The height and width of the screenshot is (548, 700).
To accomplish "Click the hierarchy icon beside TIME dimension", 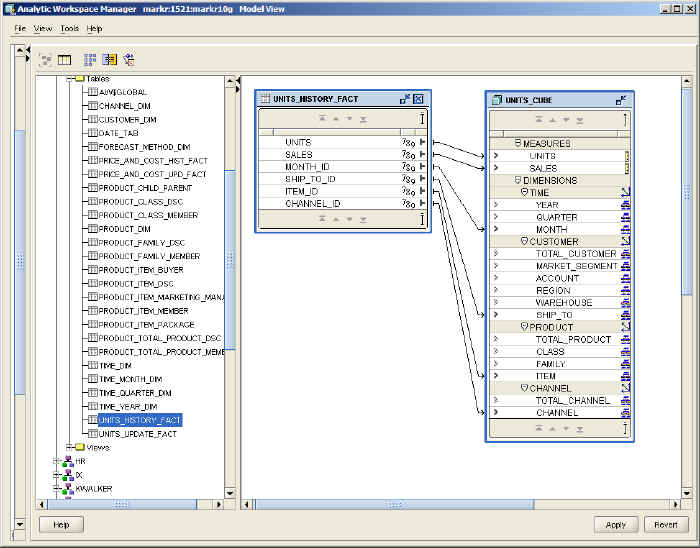I will (x=625, y=192).
